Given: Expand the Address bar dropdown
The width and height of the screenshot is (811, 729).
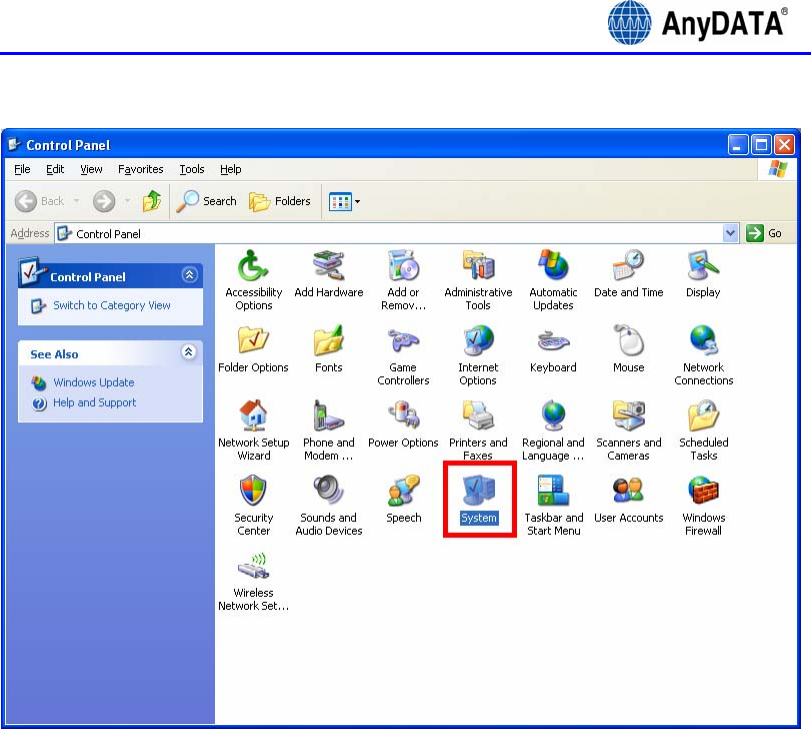Looking at the screenshot, I should pyautogui.click(x=730, y=233).
